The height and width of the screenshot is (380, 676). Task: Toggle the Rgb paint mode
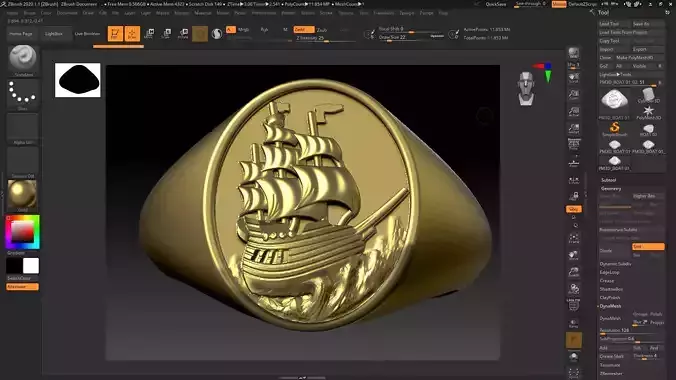tap(264, 29)
